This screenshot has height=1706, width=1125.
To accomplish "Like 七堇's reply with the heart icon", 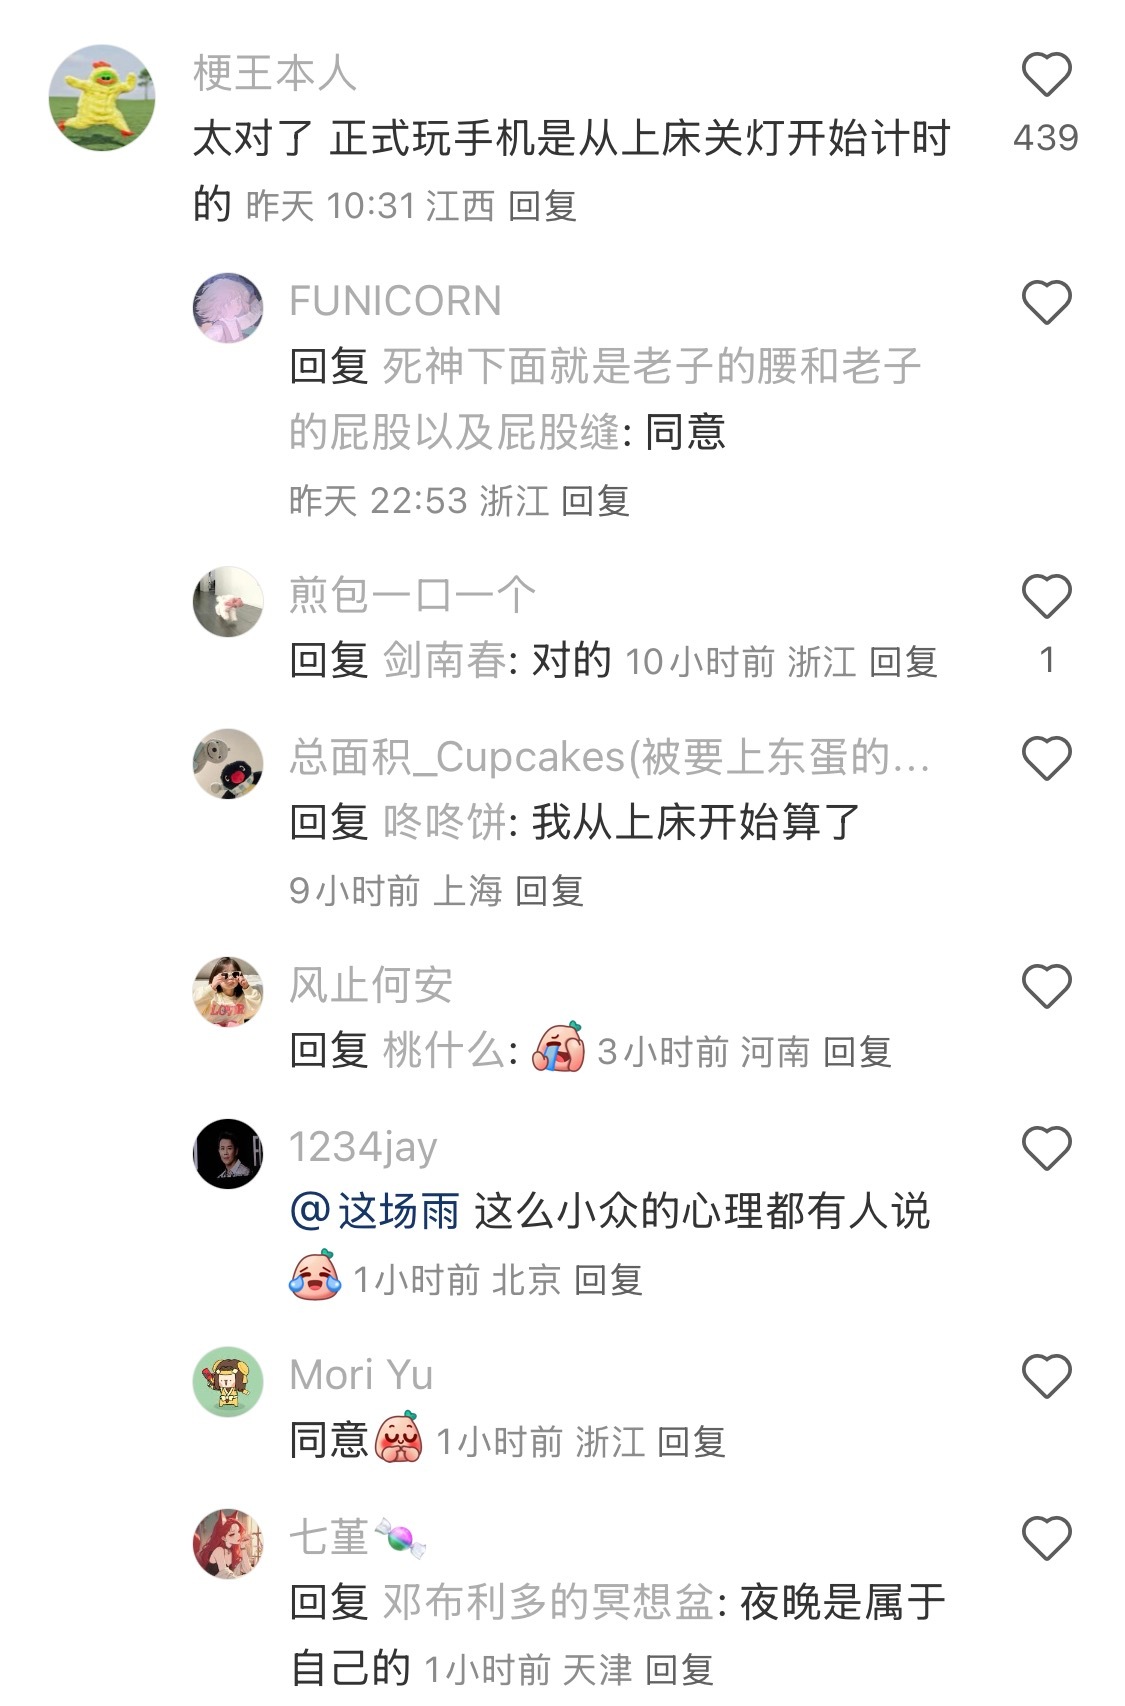I will (1046, 1538).
